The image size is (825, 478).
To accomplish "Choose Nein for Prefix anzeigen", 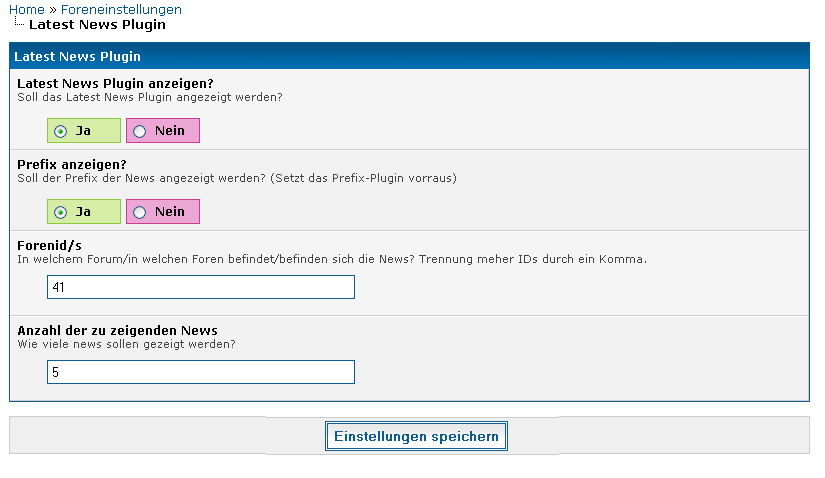I will pyautogui.click(x=140, y=212).
